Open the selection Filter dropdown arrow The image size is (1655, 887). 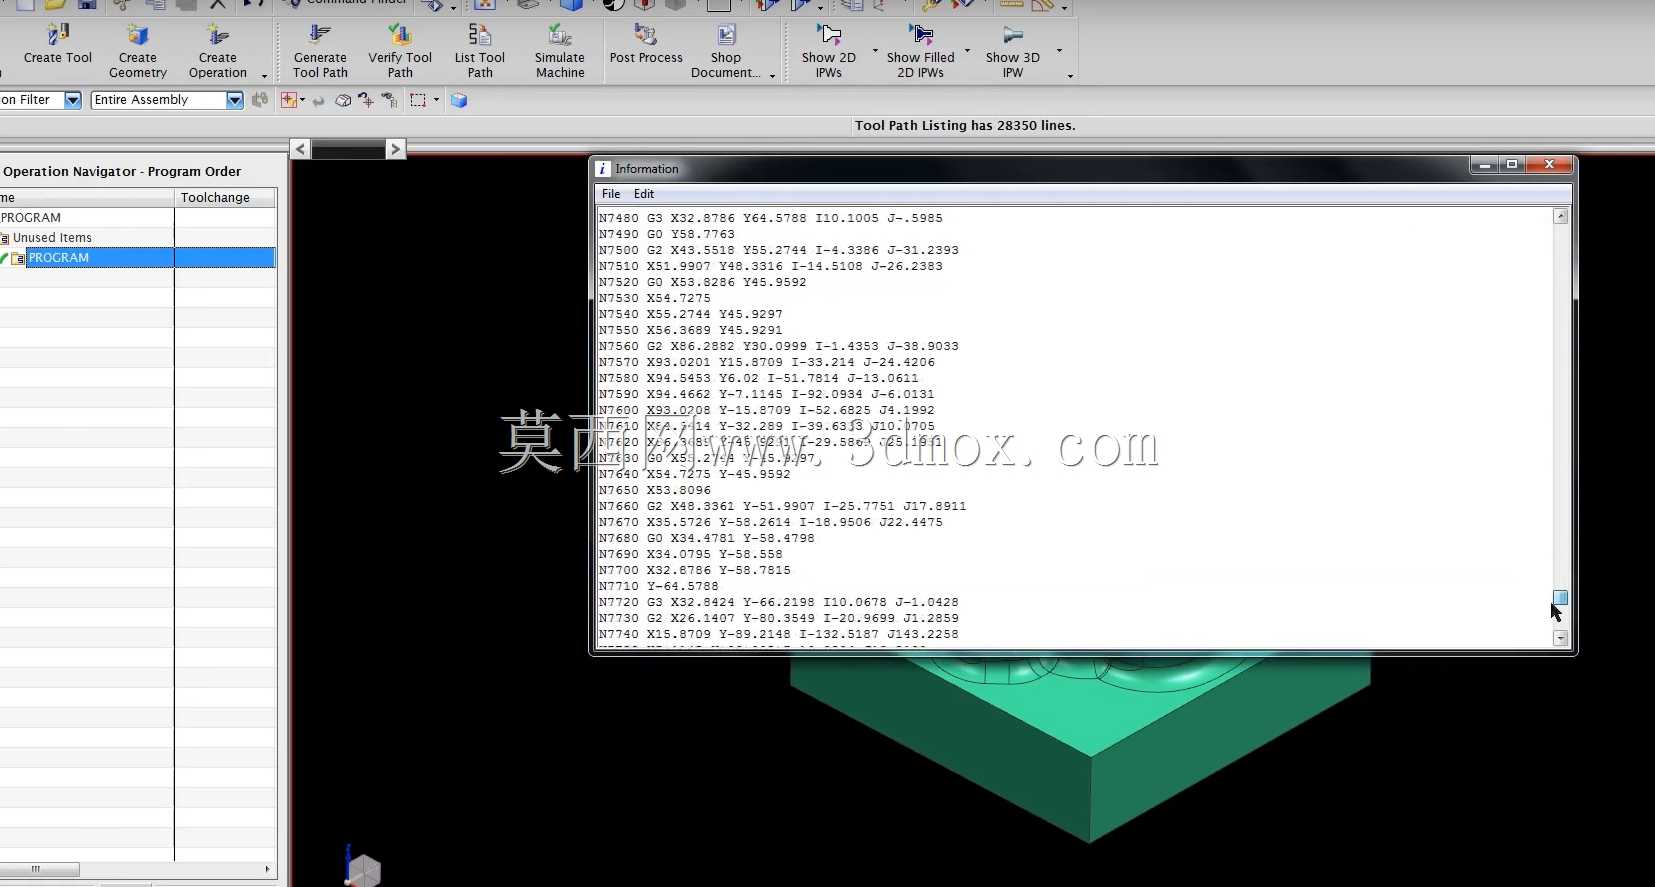tap(72, 100)
